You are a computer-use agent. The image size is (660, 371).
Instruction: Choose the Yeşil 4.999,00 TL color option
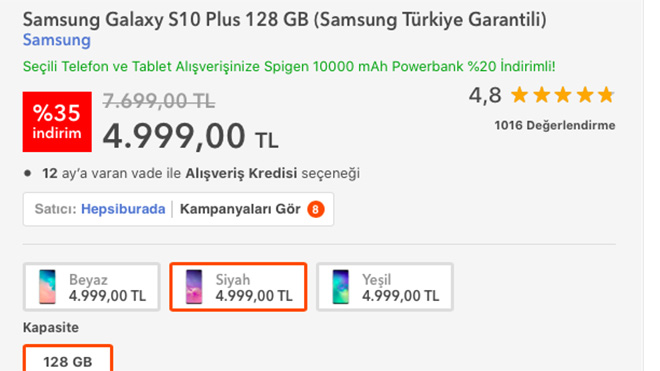[x=385, y=287]
